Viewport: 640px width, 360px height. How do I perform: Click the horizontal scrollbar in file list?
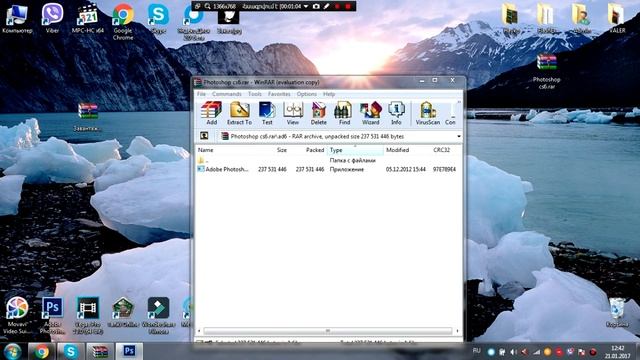(328, 331)
